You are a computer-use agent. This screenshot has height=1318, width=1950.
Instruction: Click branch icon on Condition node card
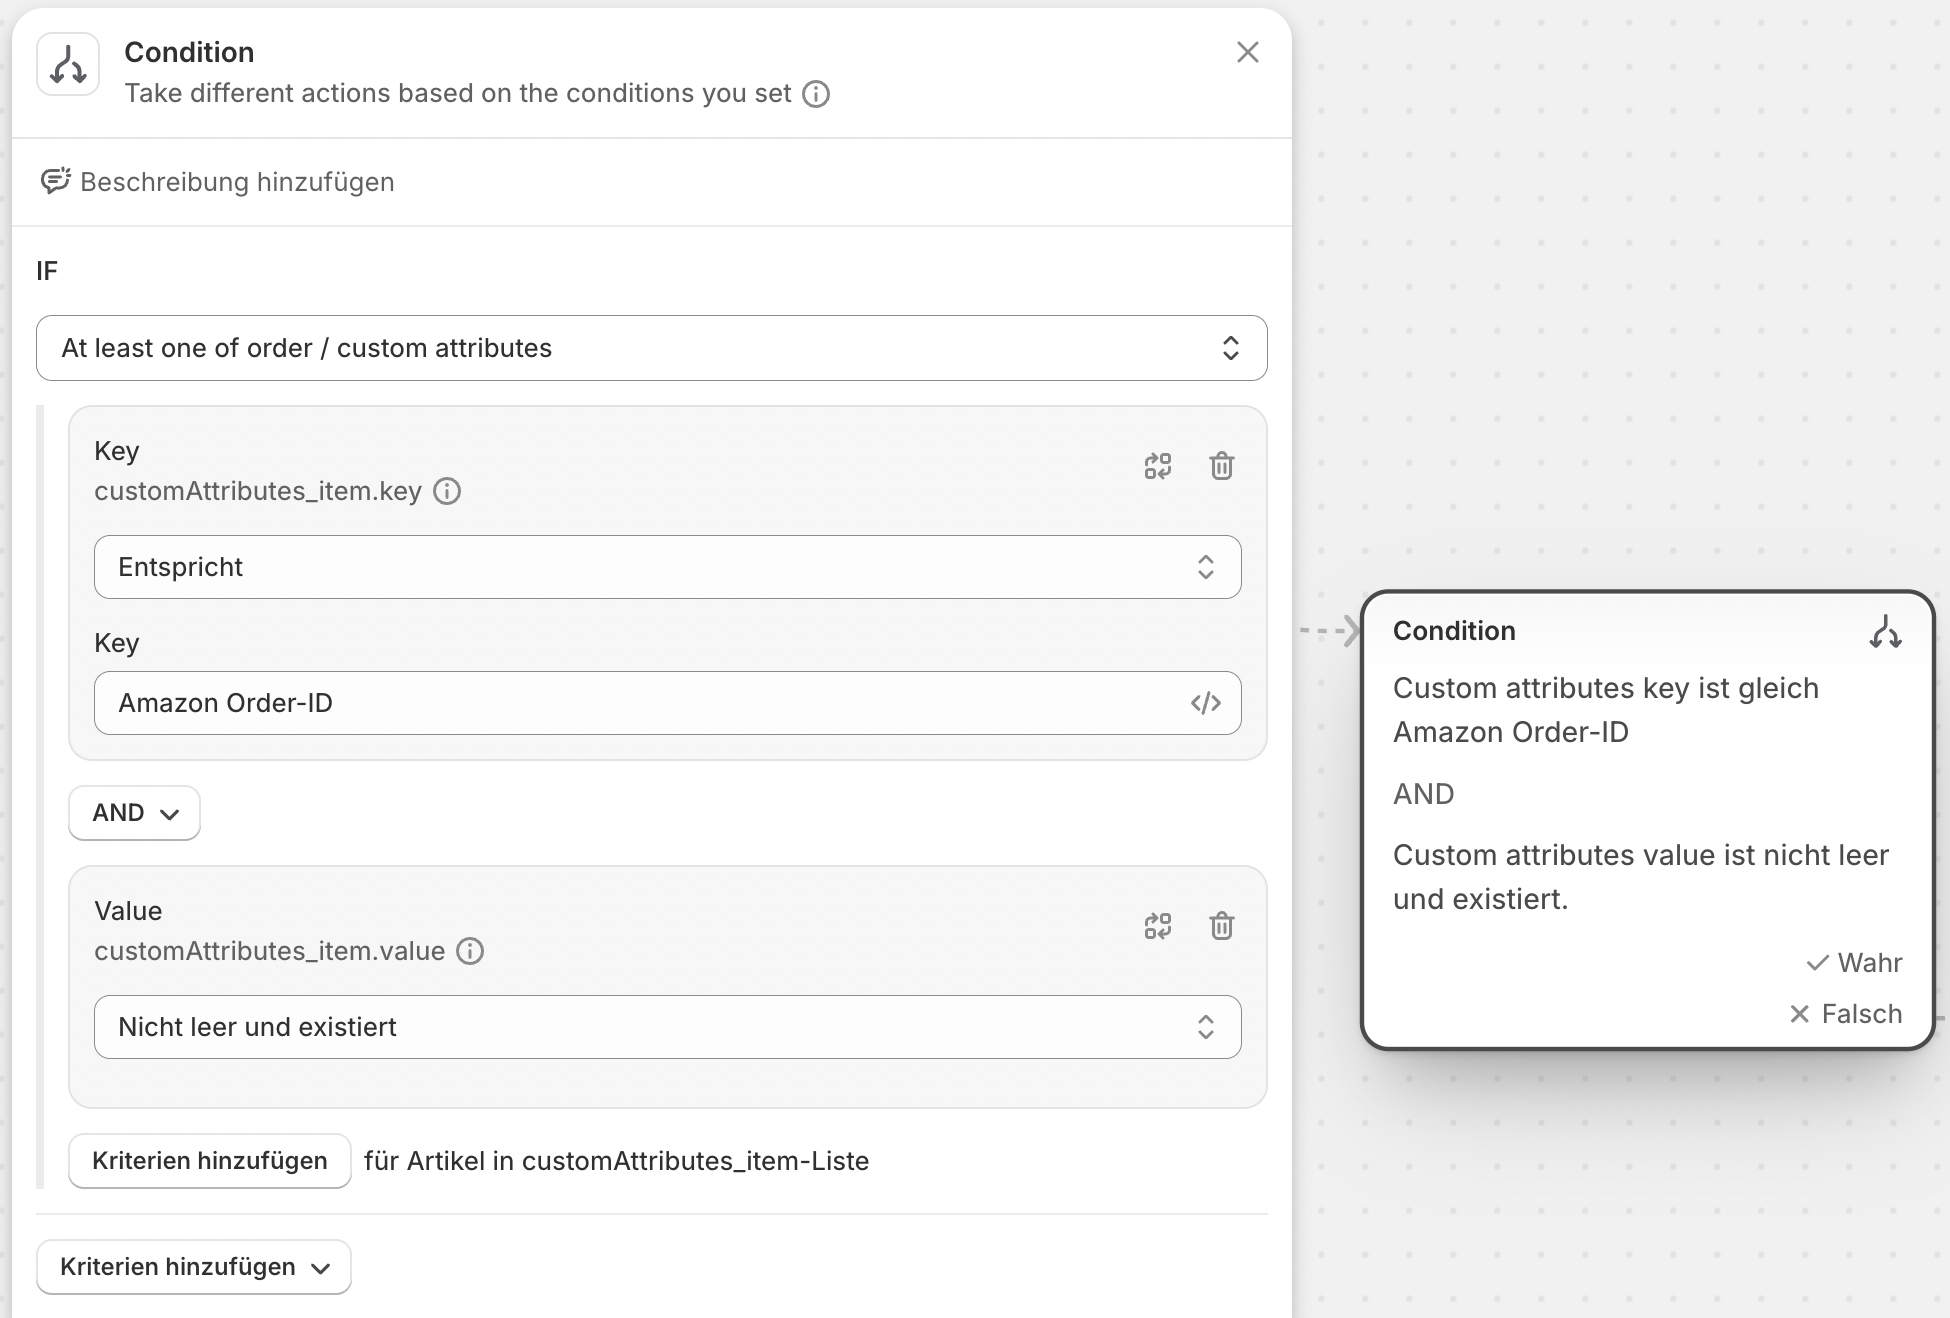[1885, 632]
